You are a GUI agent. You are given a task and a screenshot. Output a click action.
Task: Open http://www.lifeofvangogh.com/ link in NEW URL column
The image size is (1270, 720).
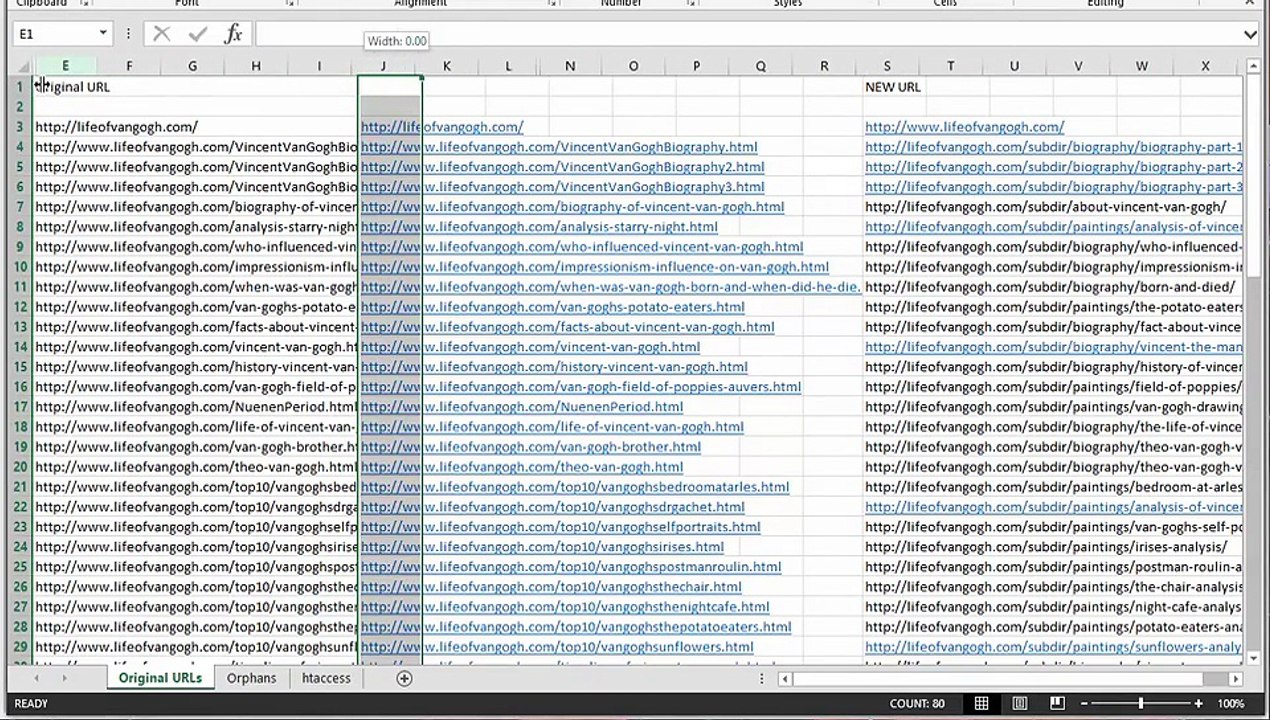click(964, 127)
